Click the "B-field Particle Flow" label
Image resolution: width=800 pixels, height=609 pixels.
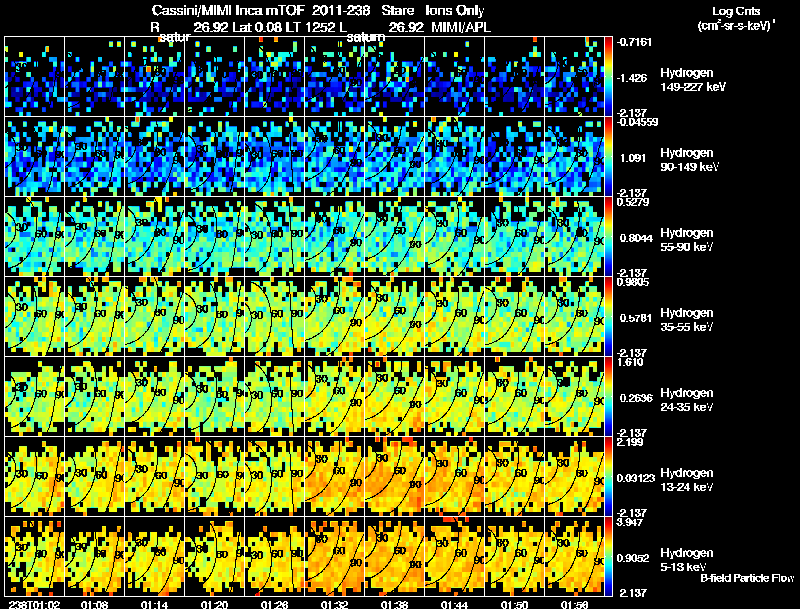747,578
